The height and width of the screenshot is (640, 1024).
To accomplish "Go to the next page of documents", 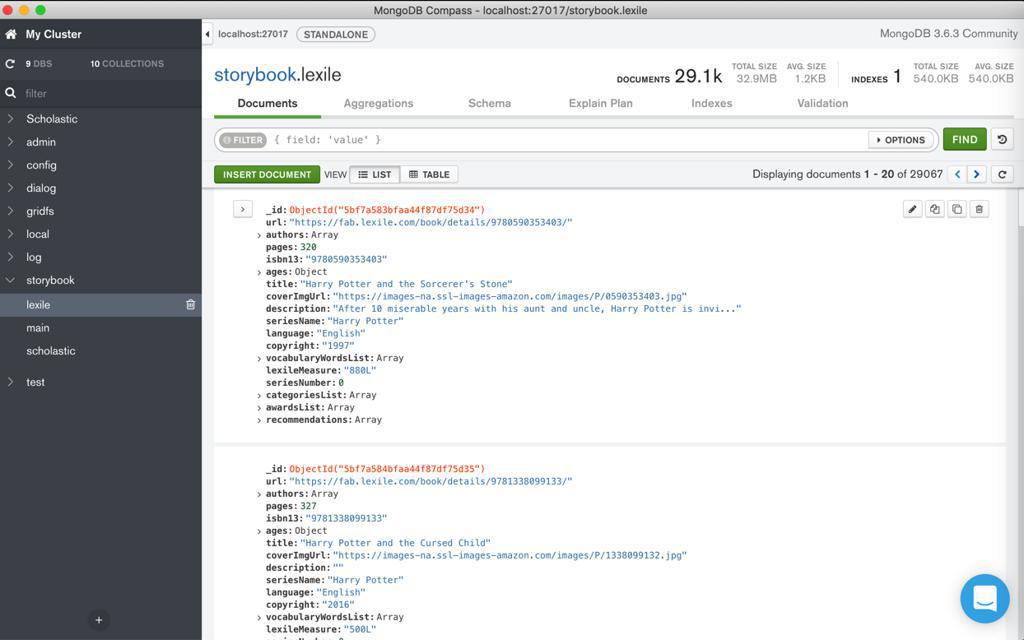I will (x=976, y=174).
